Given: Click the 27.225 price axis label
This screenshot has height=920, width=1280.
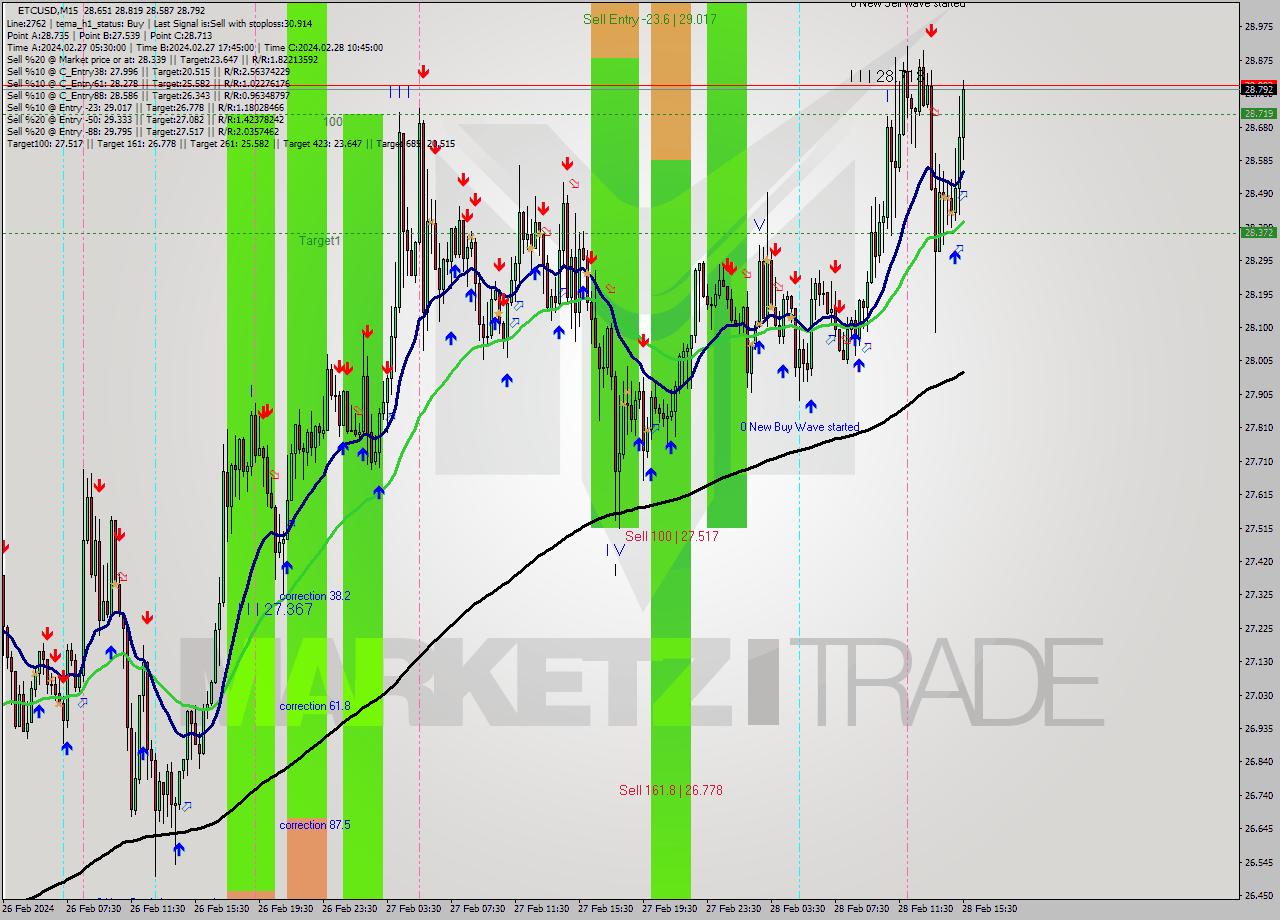Looking at the screenshot, I should [1258, 629].
